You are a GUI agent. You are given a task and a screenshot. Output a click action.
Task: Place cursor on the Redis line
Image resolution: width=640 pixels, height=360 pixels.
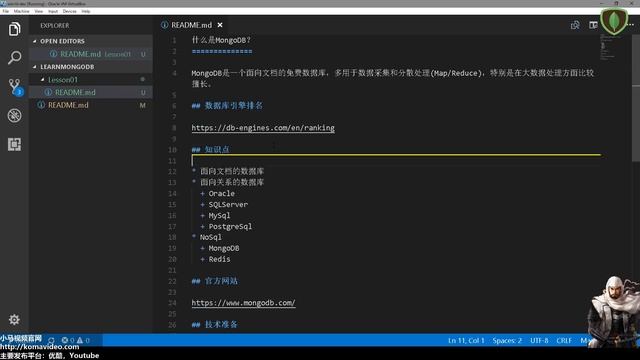pos(219,259)
